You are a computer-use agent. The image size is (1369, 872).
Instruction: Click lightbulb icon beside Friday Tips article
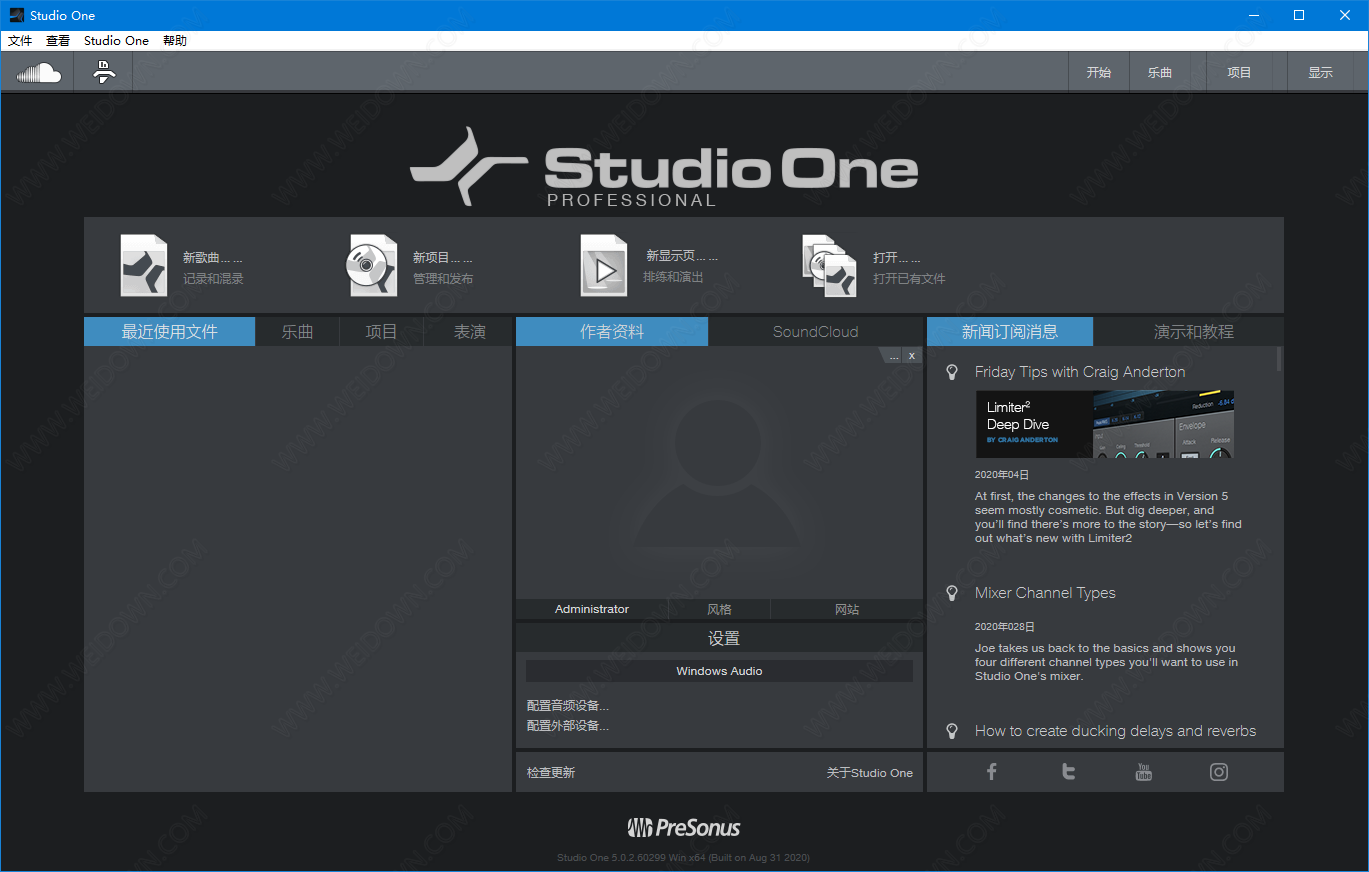952,372
